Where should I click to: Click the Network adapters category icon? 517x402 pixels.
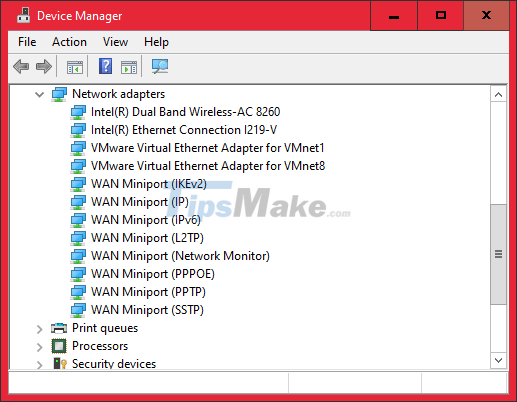[x=59, y=94]
